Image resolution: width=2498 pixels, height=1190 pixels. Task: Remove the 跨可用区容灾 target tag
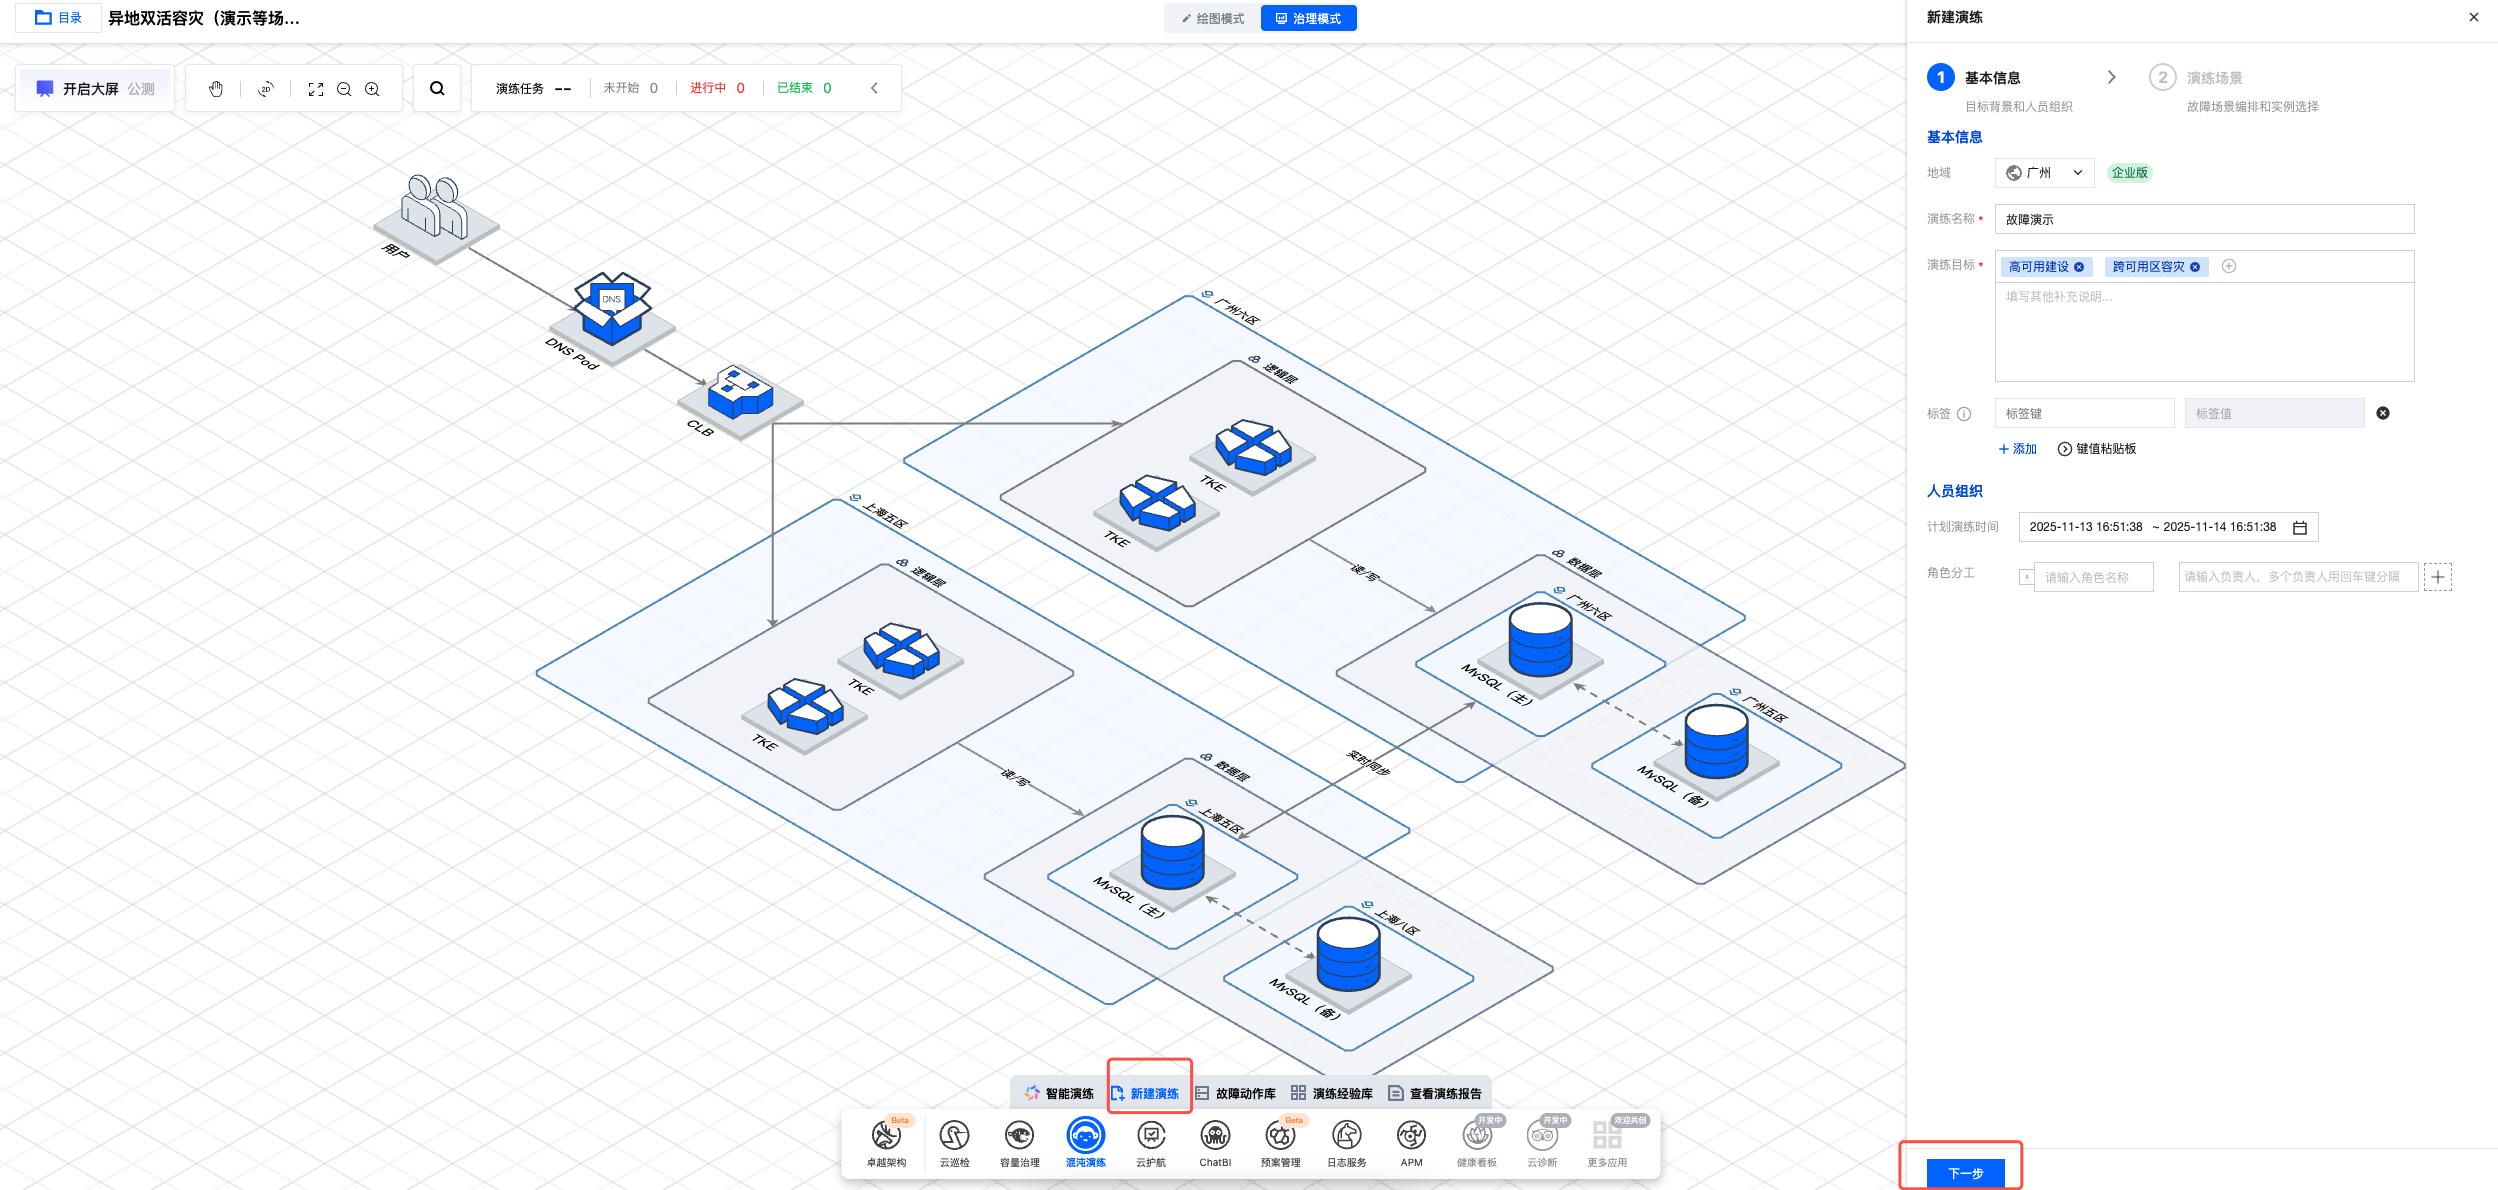2195,267
